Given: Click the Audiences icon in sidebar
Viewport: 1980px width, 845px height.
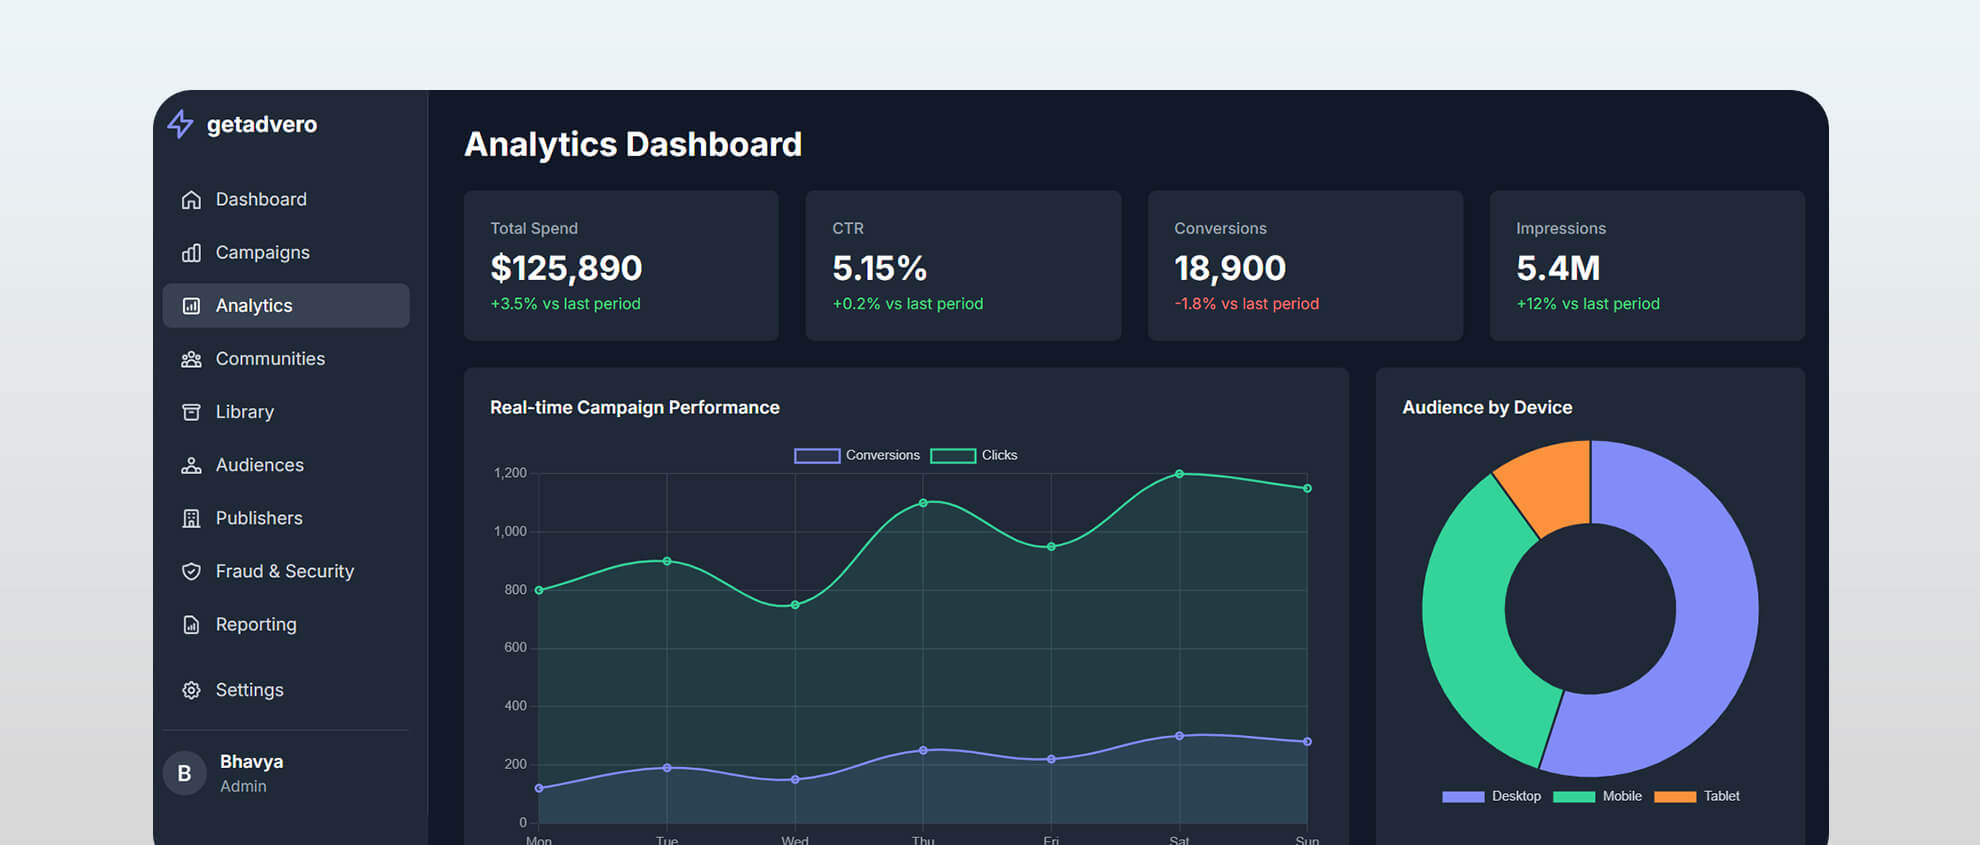Looking at the screenshot, I should [x=191, y=465].
